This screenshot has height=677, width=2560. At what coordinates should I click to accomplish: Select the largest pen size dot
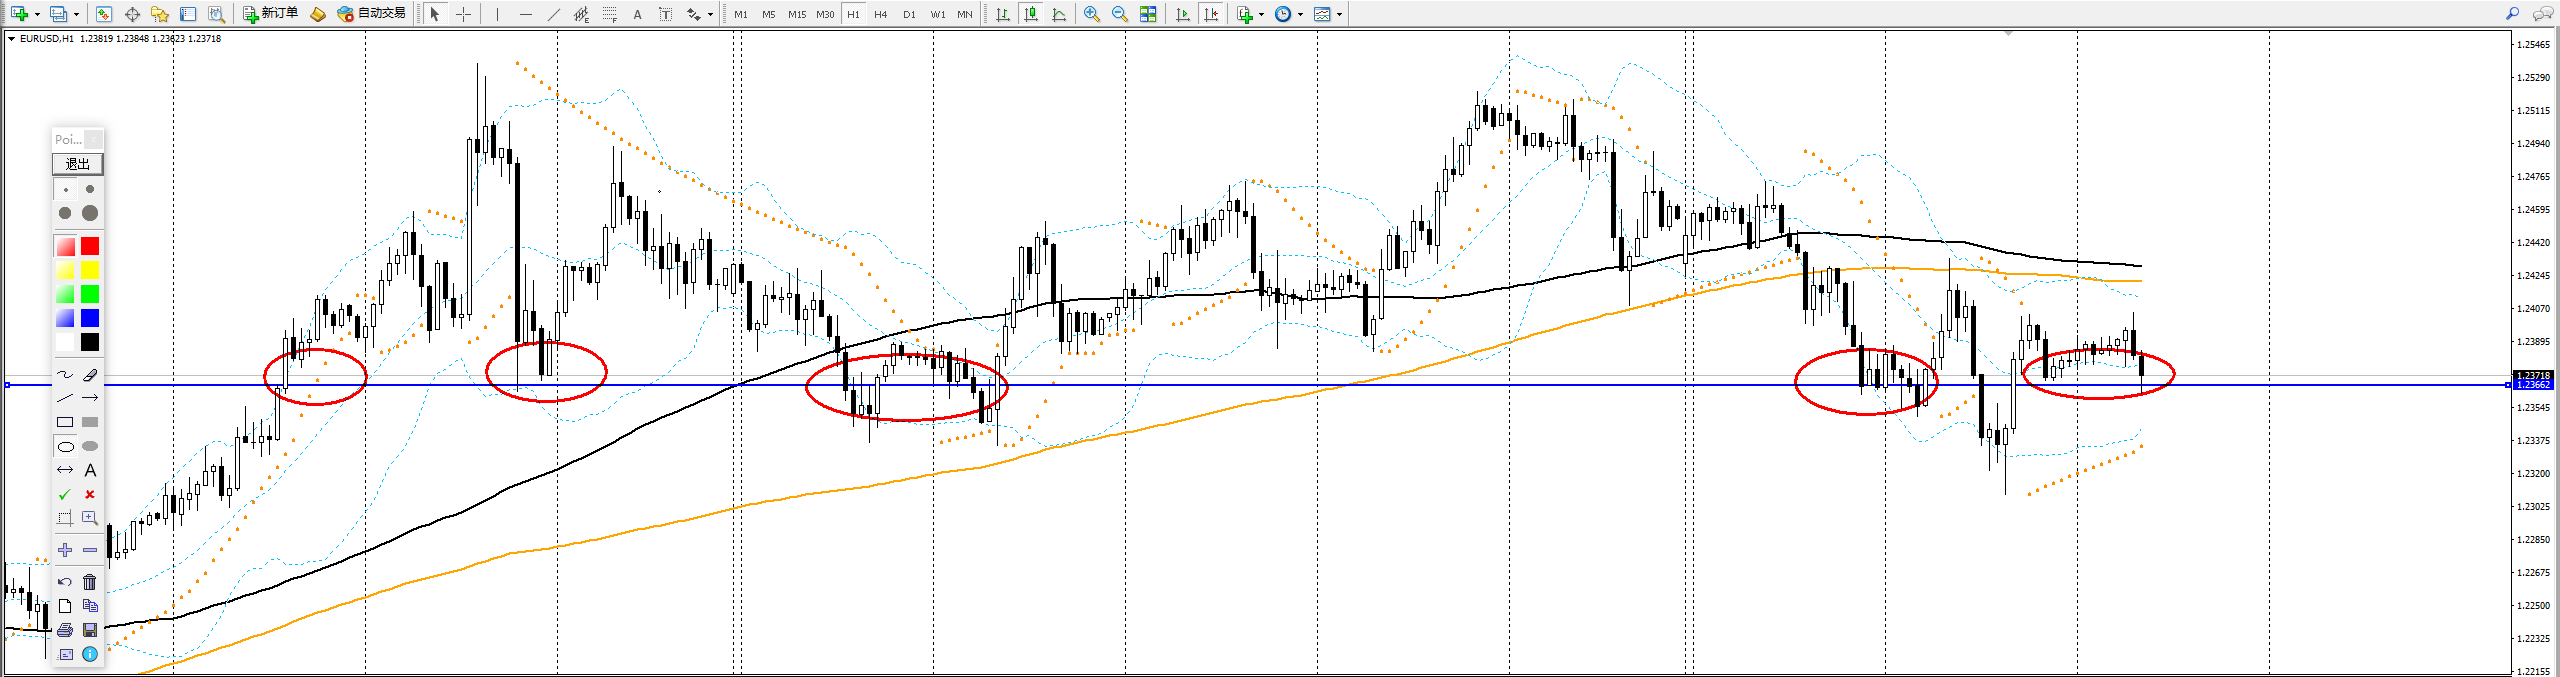90,213
